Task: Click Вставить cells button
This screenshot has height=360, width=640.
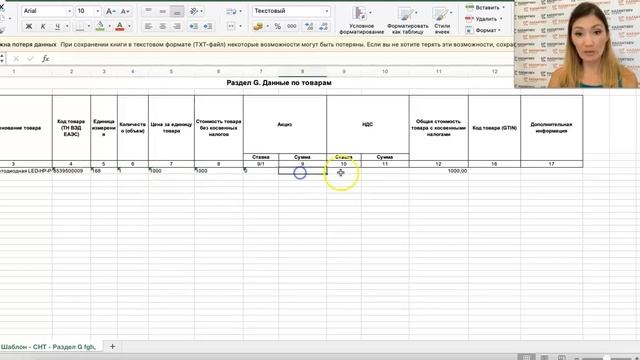Action: 485,7
